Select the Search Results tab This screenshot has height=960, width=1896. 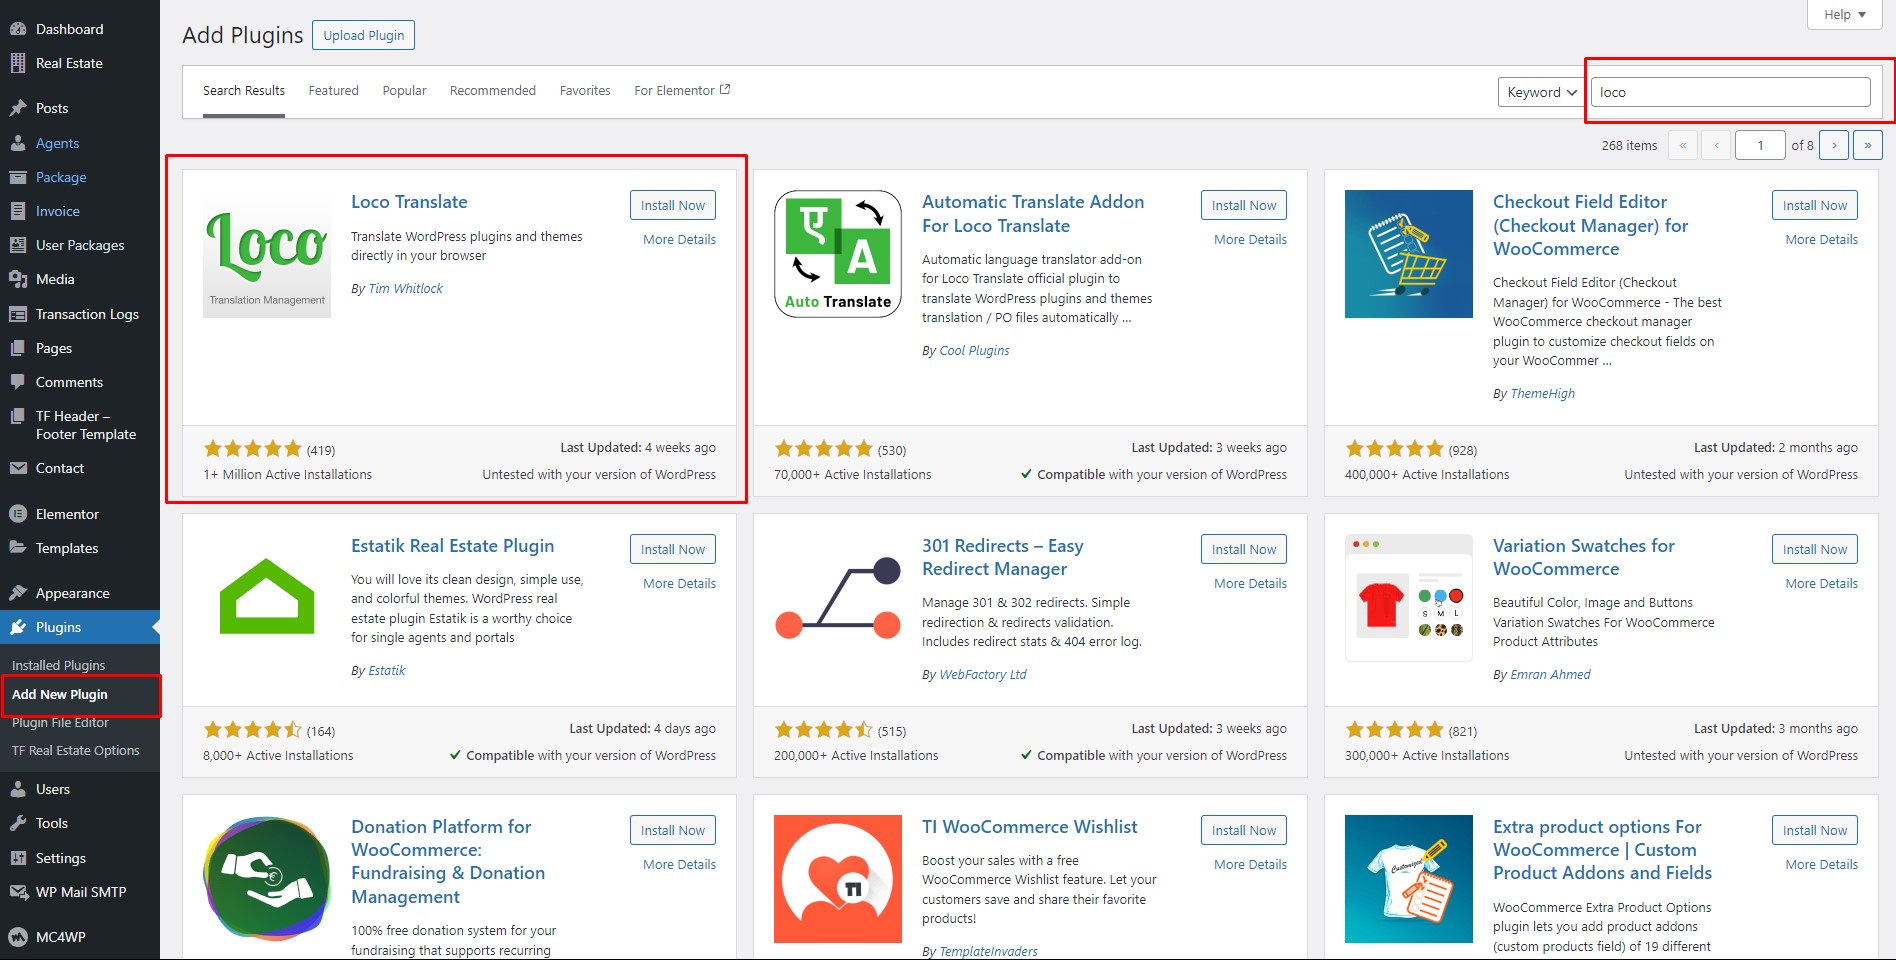click(244, 90)
